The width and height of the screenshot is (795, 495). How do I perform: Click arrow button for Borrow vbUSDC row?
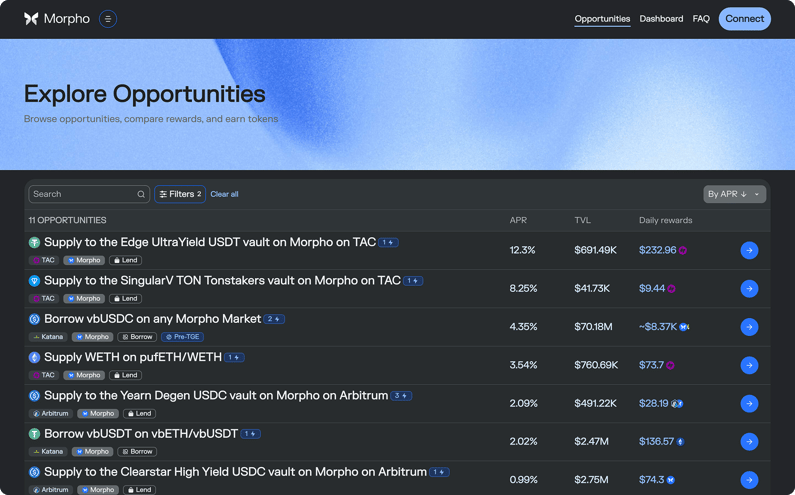pos(749,327)
